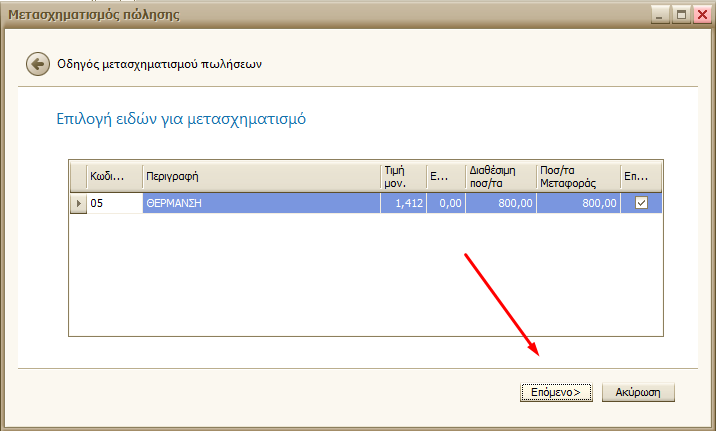Click the row indicator arrow for row 05
This screenshot has width=716, height=431.
pos(78,203)
